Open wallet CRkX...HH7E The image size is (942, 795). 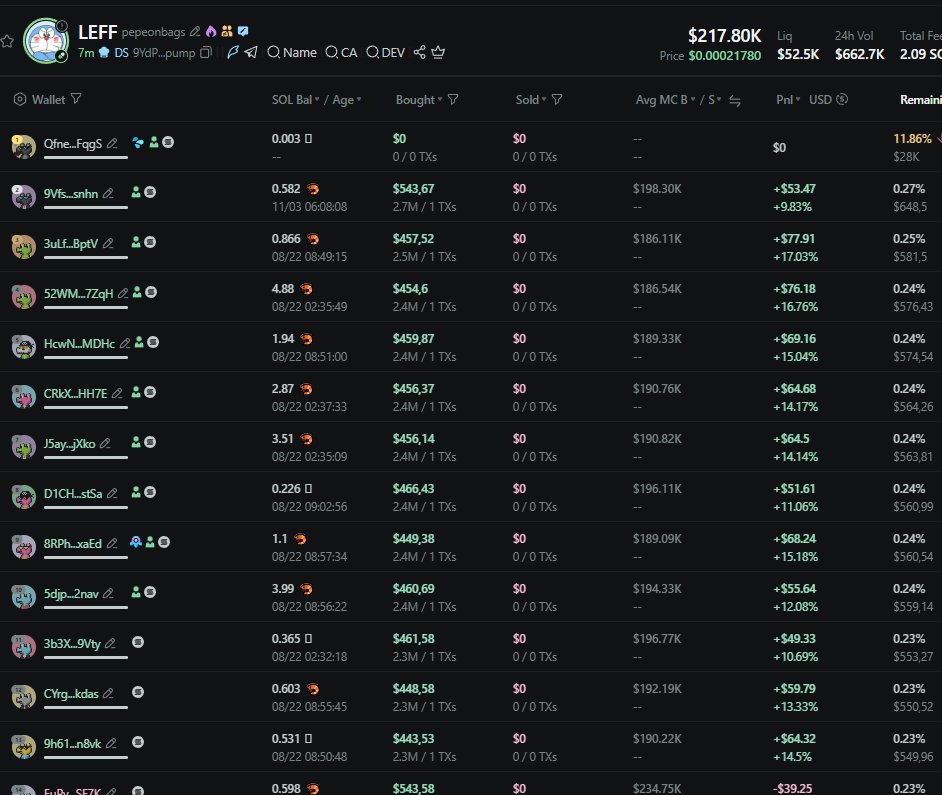tap(75, 394)
